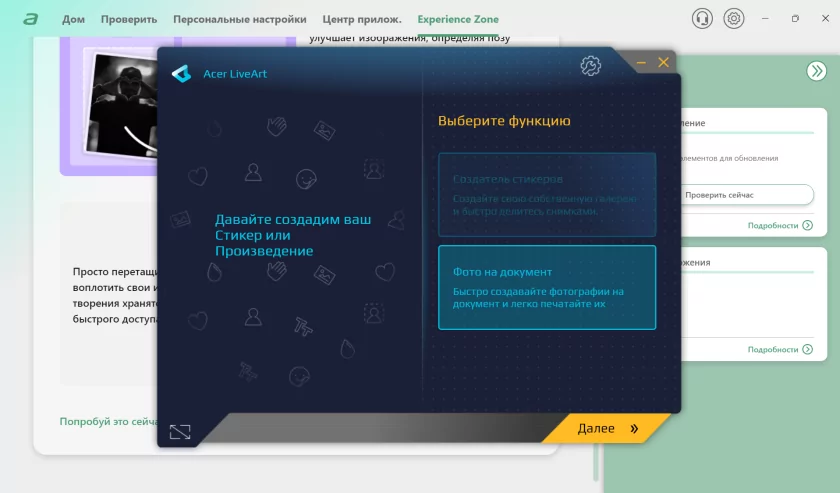The image size is (840, 493).
Task: Select the Experience Zone tab
Action: click(458, 19)
